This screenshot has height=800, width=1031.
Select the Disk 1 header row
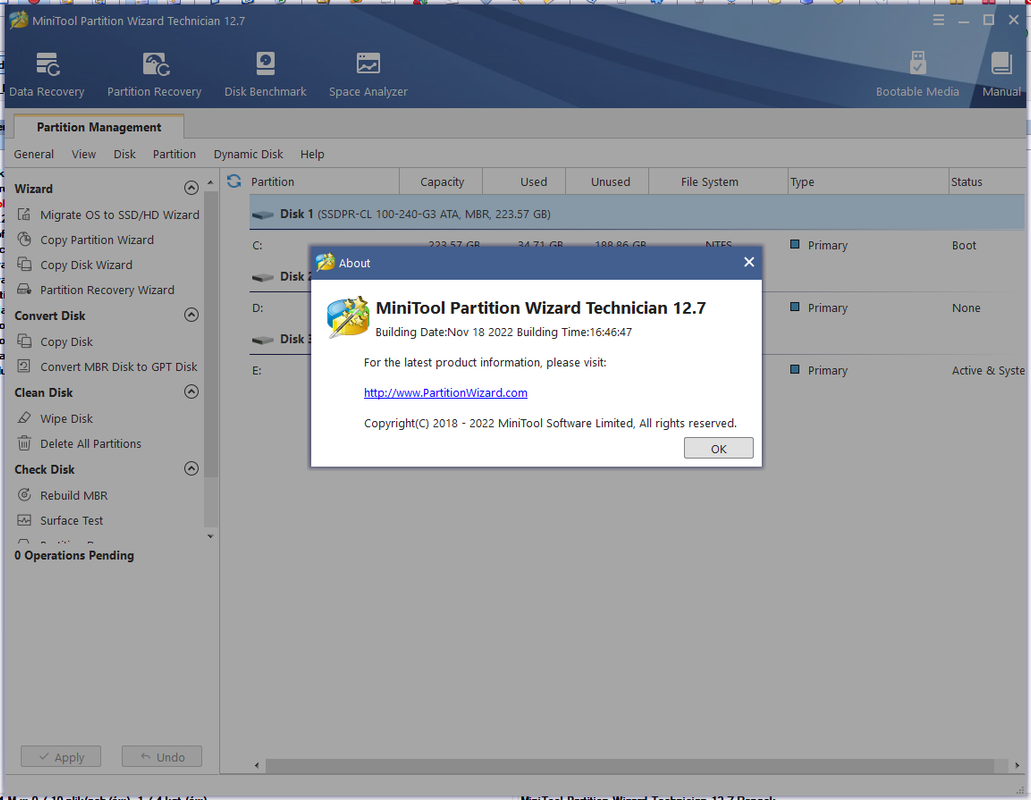(x=636, y=214)
